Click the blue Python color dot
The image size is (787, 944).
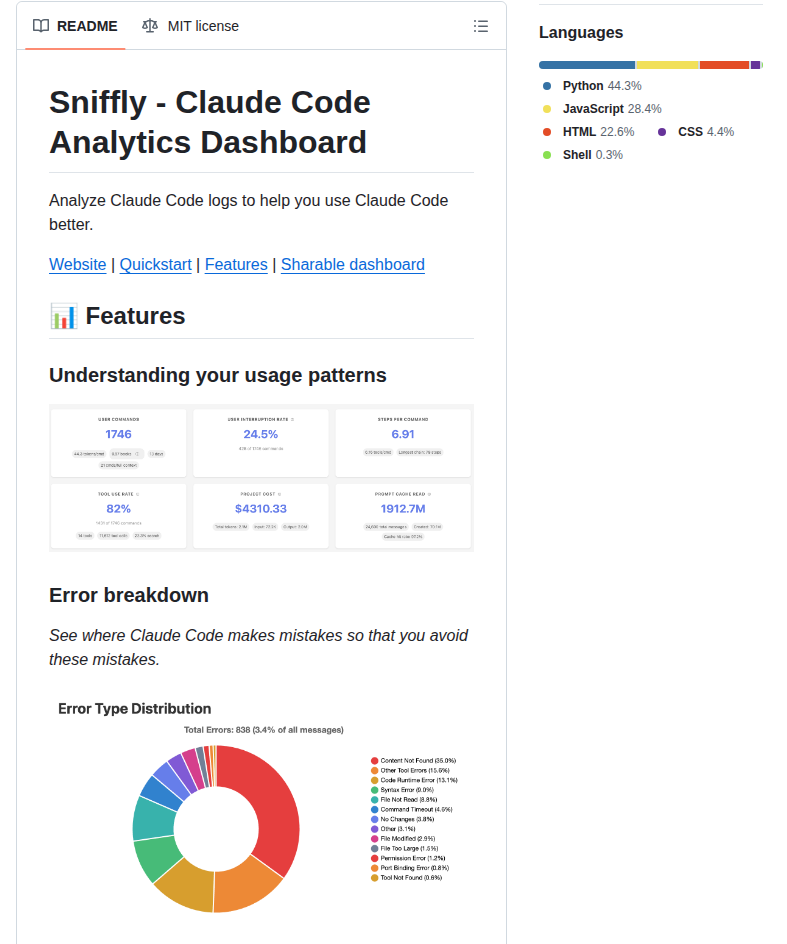pyautogui.click(x=547, y=86)
